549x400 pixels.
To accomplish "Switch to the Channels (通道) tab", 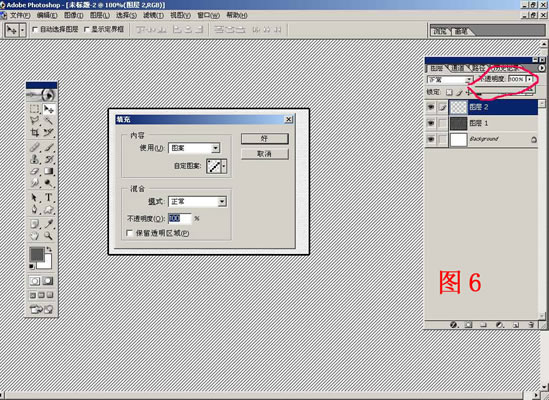I will [457, 68].
